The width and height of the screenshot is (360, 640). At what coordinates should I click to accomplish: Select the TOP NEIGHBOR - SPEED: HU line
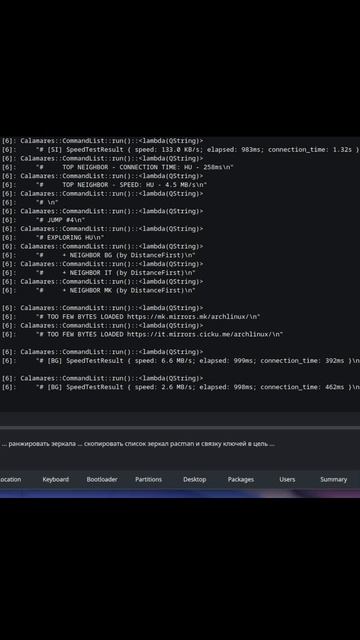tap(104, 184)
